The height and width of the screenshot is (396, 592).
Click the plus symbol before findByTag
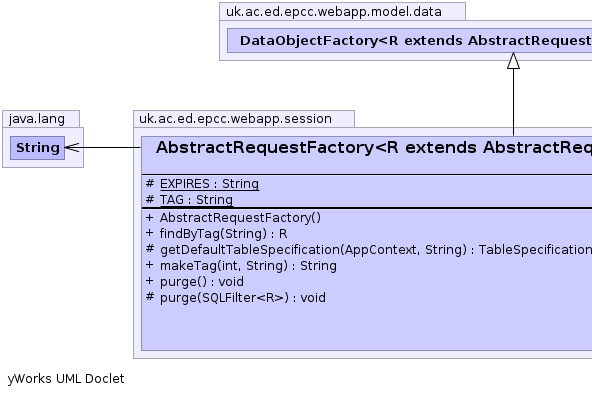(x=150, y=233)
